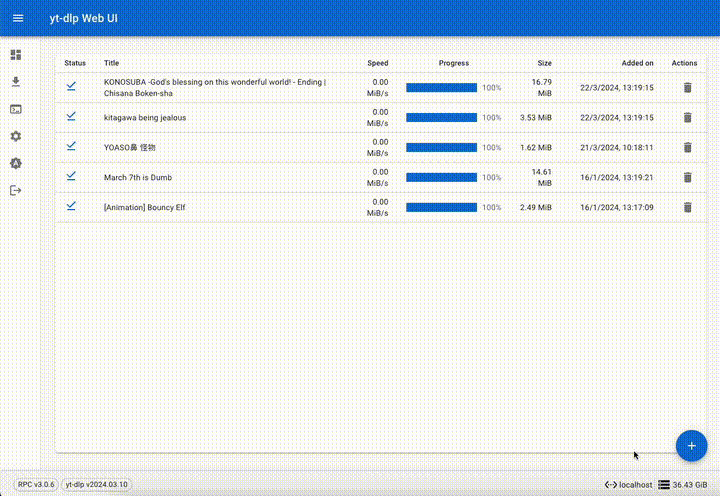Screen dimensions: 720x496
Task: Click the Title column header
Action: pyautogui.click(x=111, y=63)
